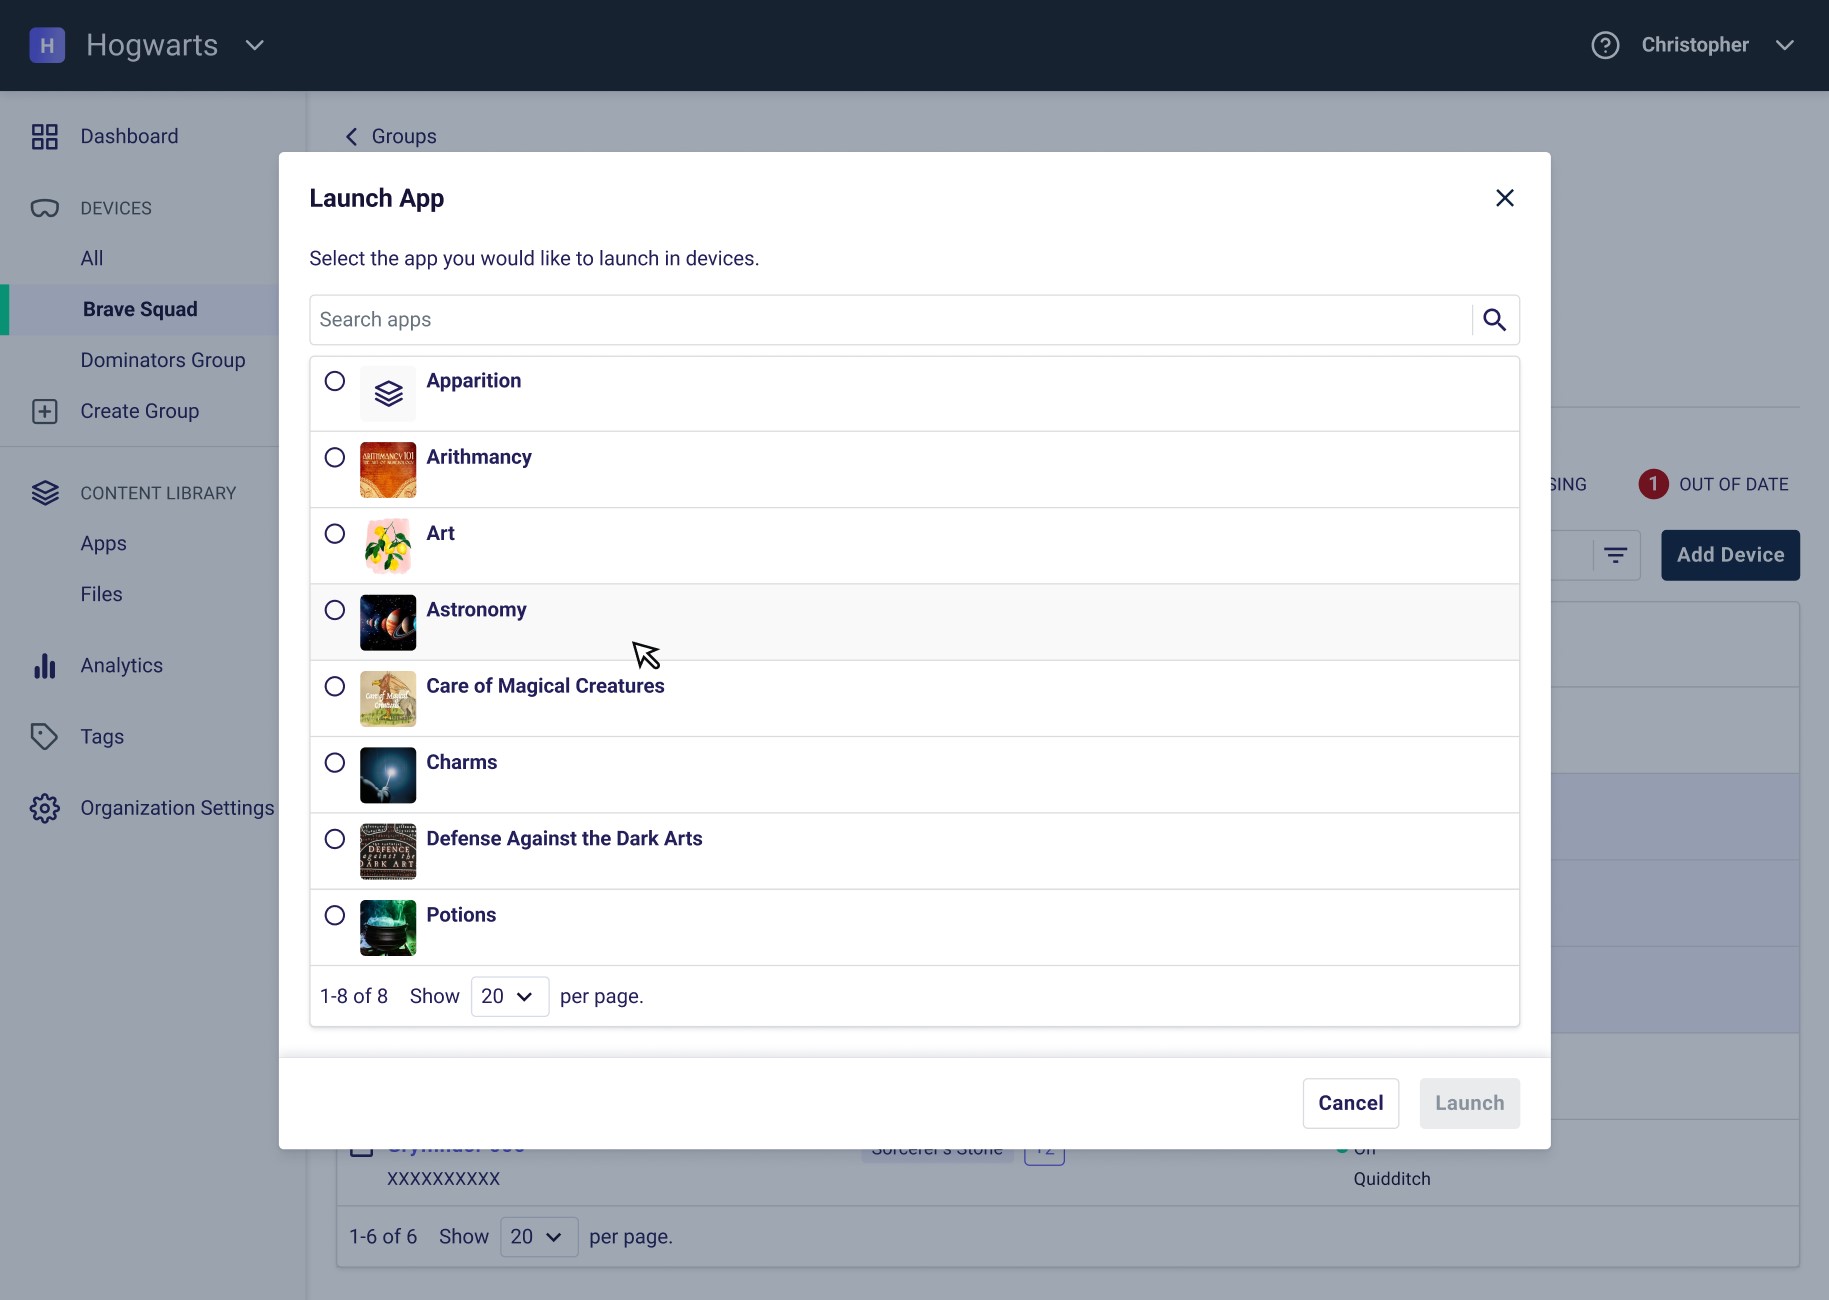The height and width of the screenshot is (1300, 1829).
Task: Click the Charms app thumbnail
Action: click(x=388, y=775)
